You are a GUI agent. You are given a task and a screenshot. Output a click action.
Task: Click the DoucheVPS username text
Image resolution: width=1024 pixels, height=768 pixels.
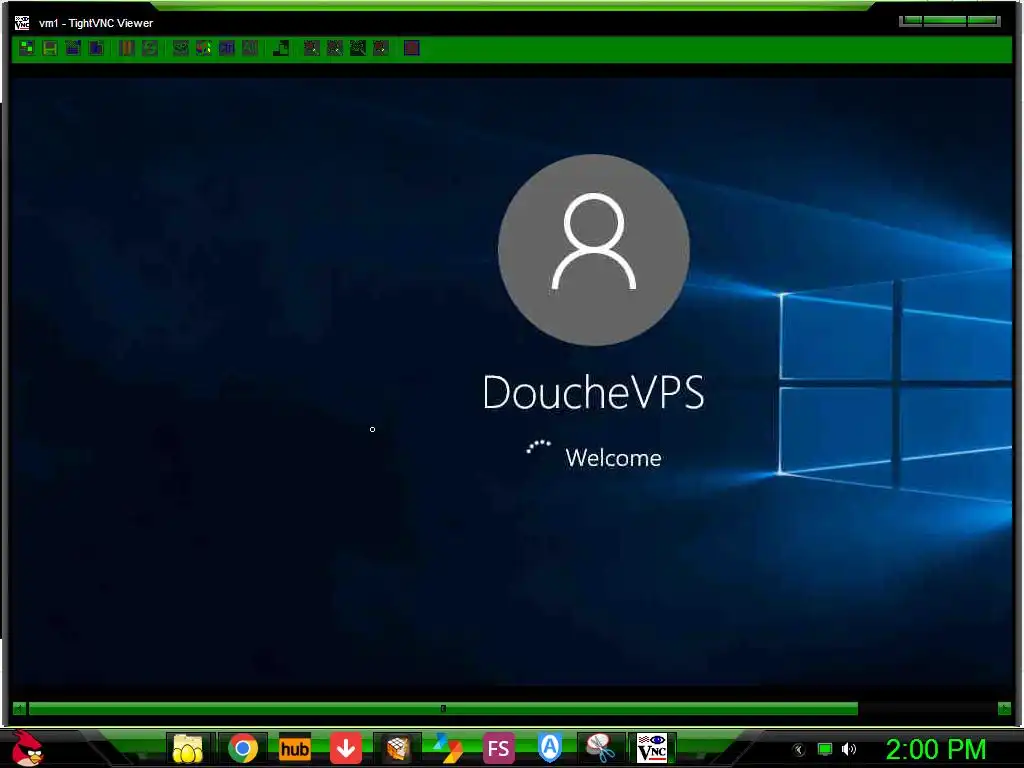(594, 392)
